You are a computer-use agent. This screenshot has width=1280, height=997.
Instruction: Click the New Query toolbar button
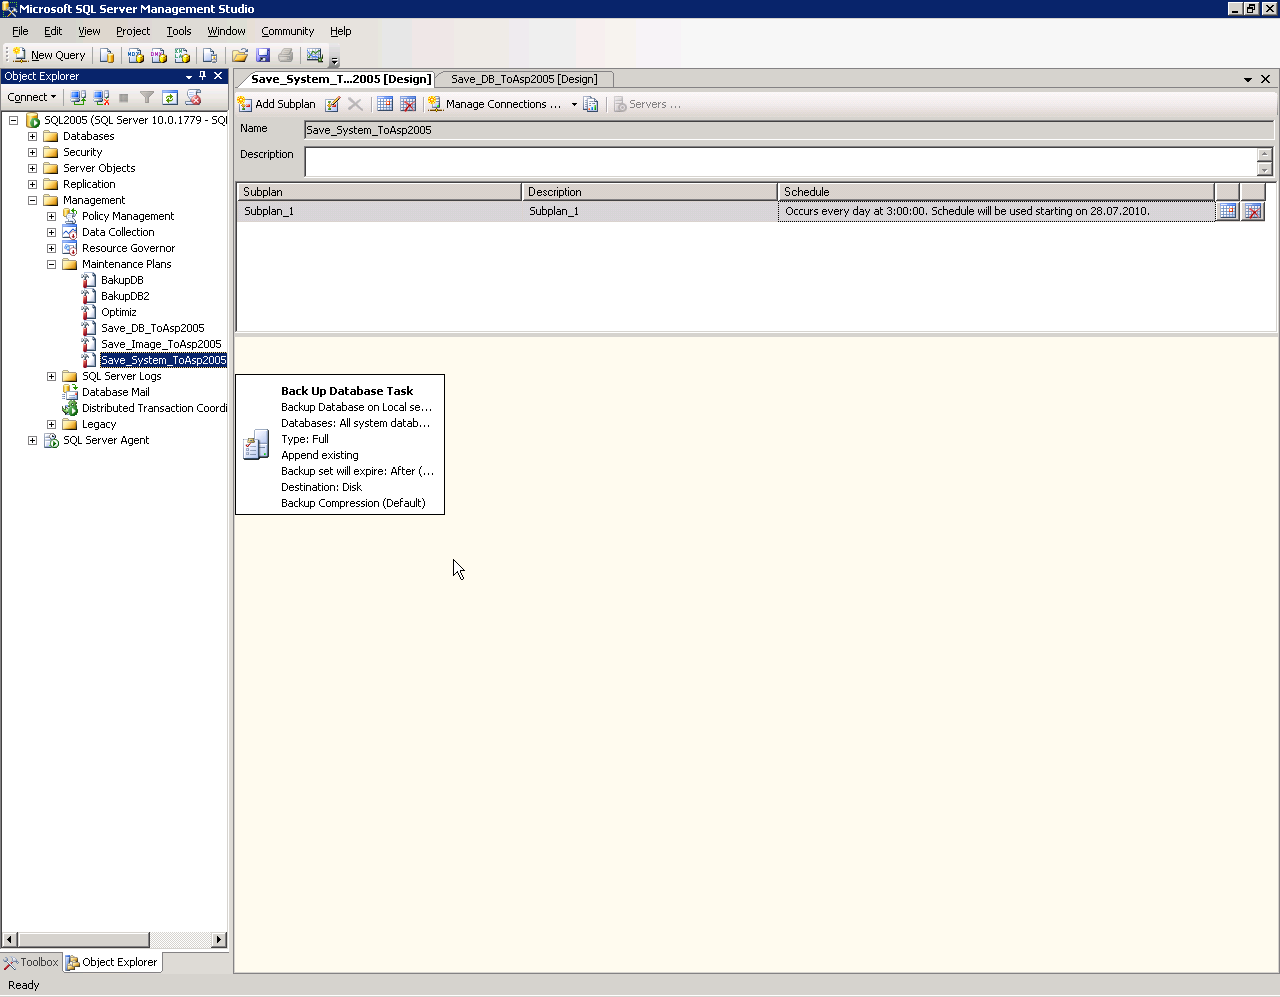tap(49, 55)
